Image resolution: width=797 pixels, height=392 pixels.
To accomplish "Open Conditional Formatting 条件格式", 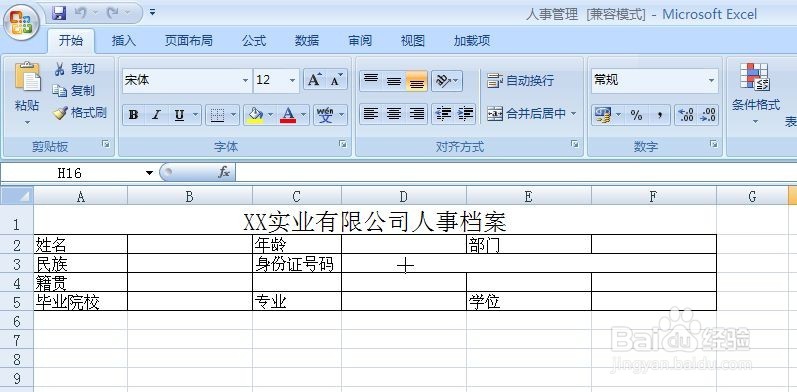I will click(x=755, y=94).
